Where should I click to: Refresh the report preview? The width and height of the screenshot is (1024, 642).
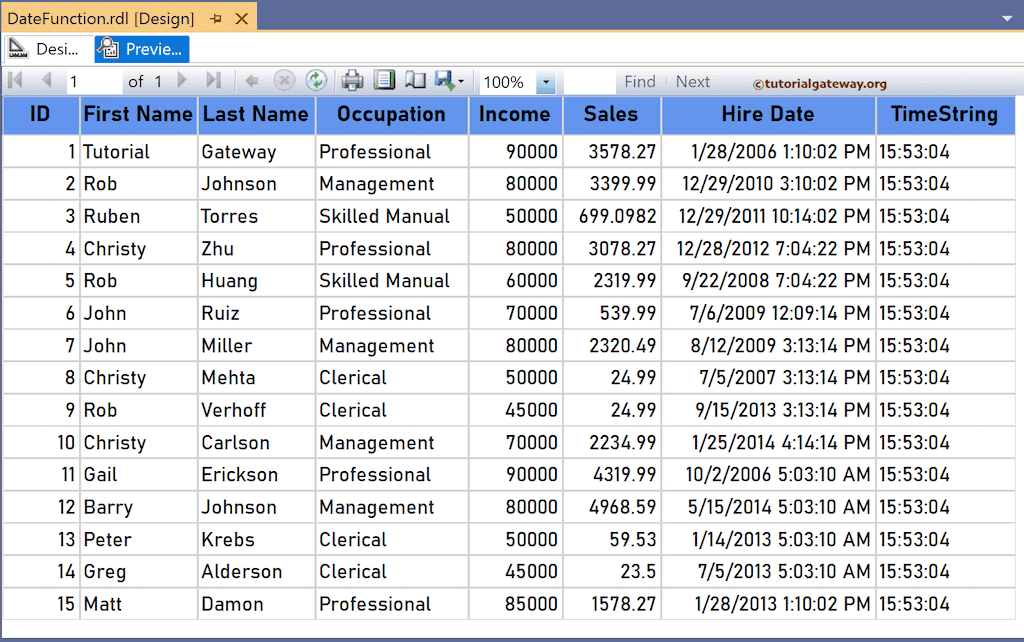click(317, 82)
